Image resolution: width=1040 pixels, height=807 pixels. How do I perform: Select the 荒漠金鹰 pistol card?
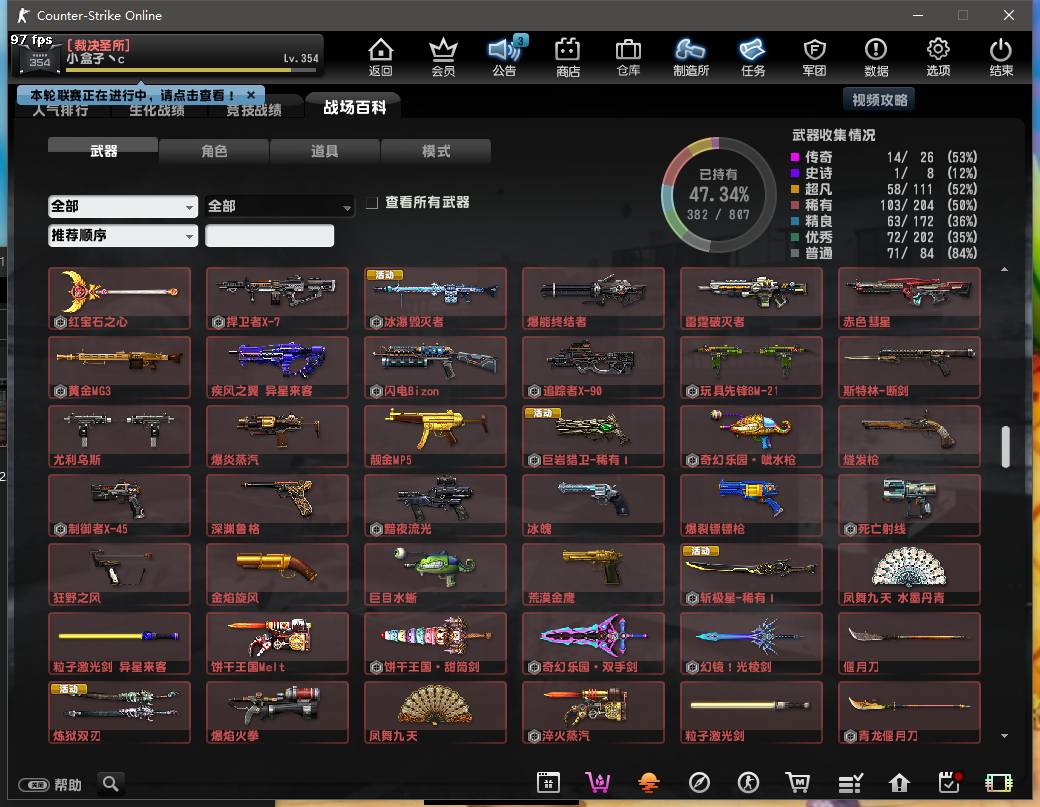point(593,574)
